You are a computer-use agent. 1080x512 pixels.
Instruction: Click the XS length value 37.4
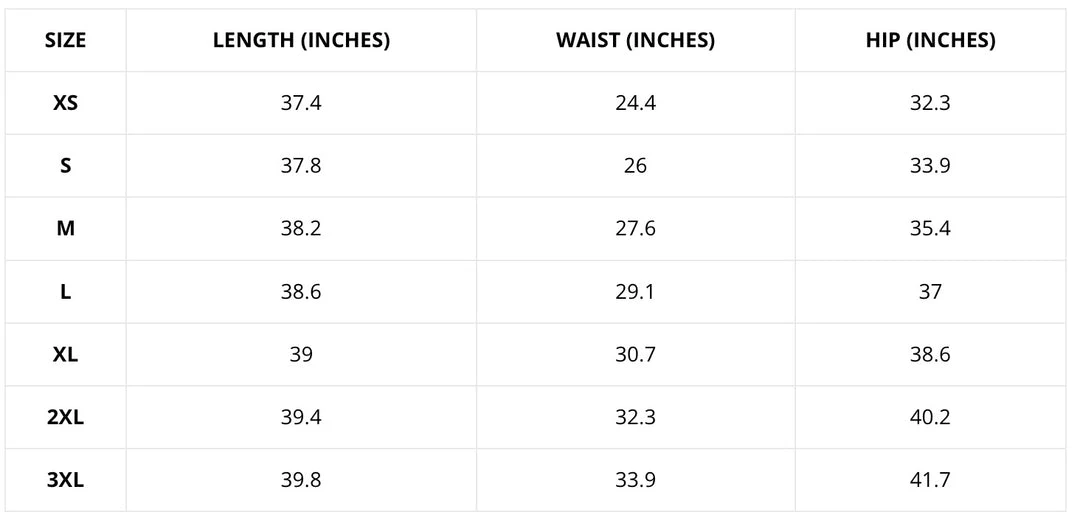coord(301,103)
